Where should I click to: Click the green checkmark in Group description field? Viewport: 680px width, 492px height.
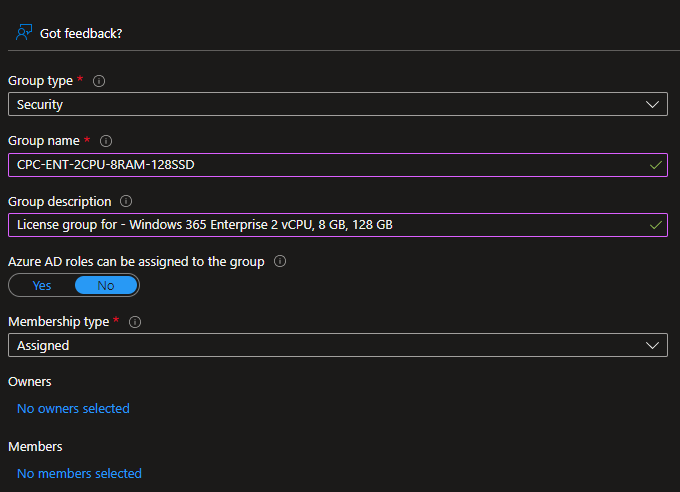655,225
